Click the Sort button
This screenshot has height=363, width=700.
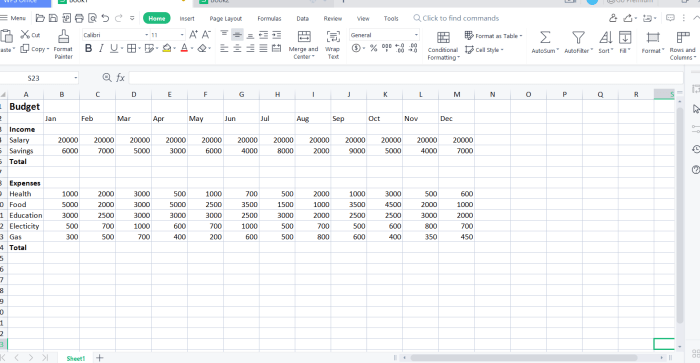606,42
